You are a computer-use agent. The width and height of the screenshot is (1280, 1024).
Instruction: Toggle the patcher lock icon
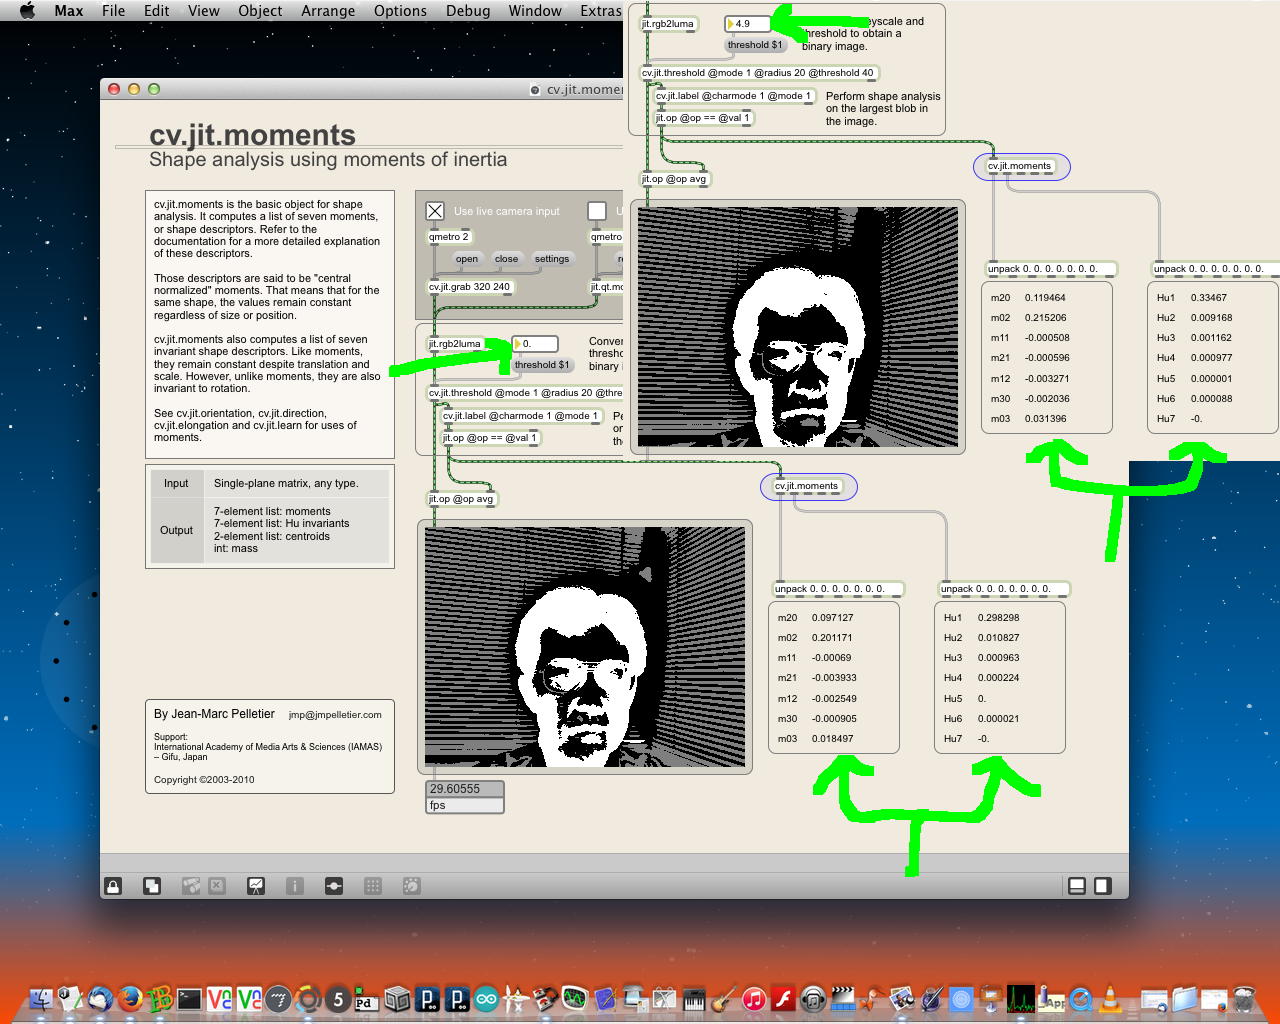(x=113, y=886)
